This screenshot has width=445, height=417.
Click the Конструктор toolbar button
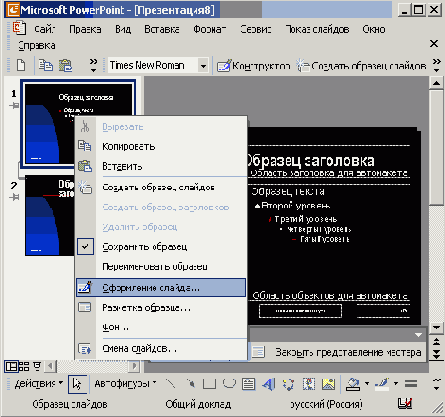point(254,66)
